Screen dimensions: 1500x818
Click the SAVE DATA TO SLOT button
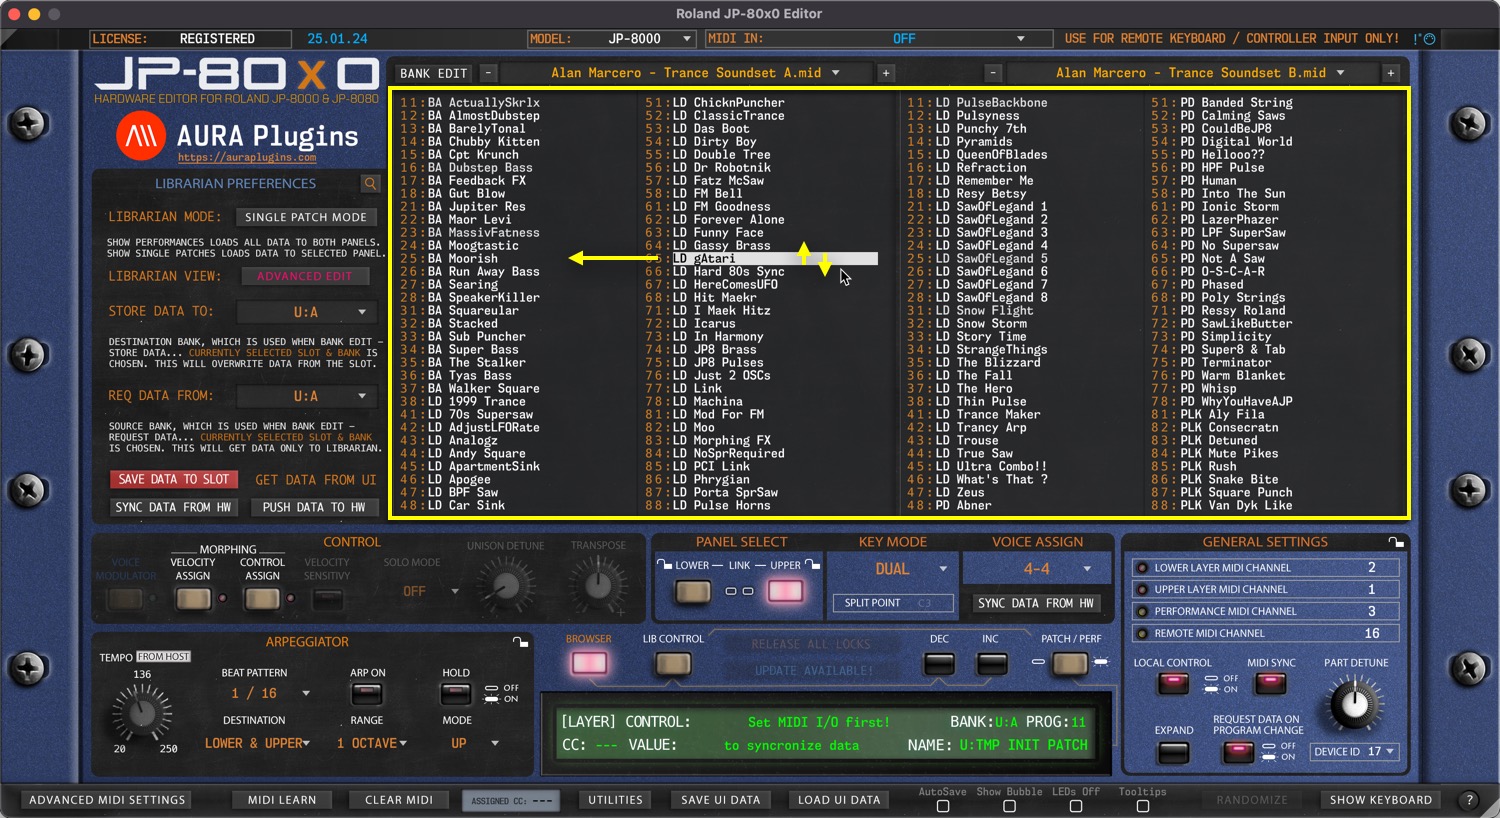(174, 480)
